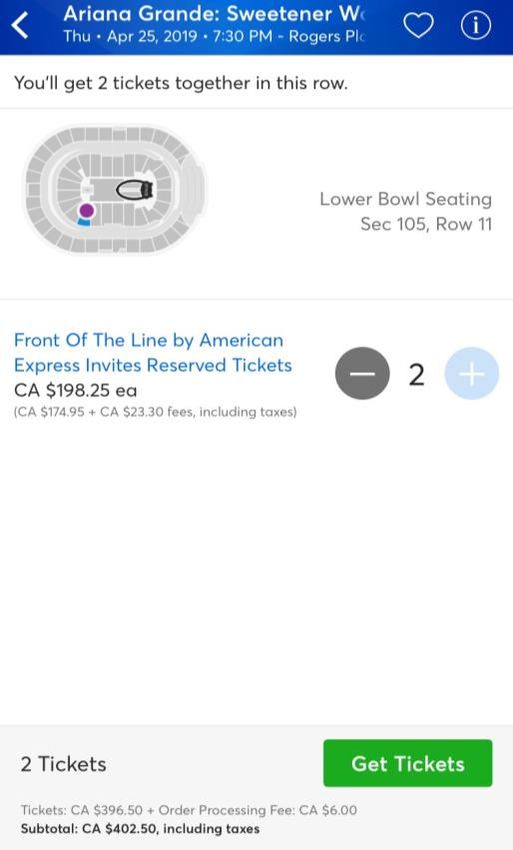Tap the ticket quantity number 2
513x850 pixels.
(x=416, y=375)
